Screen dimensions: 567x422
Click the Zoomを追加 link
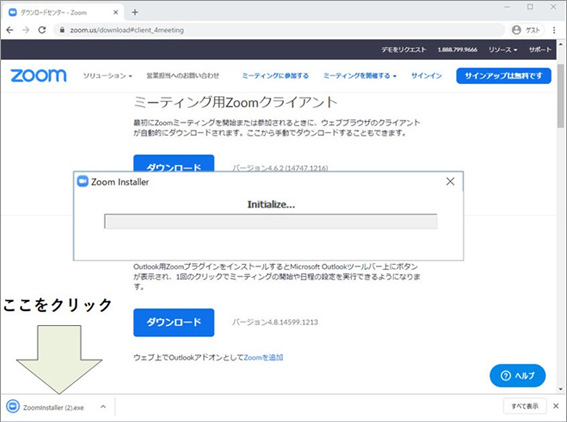click(x=263, y=358)
